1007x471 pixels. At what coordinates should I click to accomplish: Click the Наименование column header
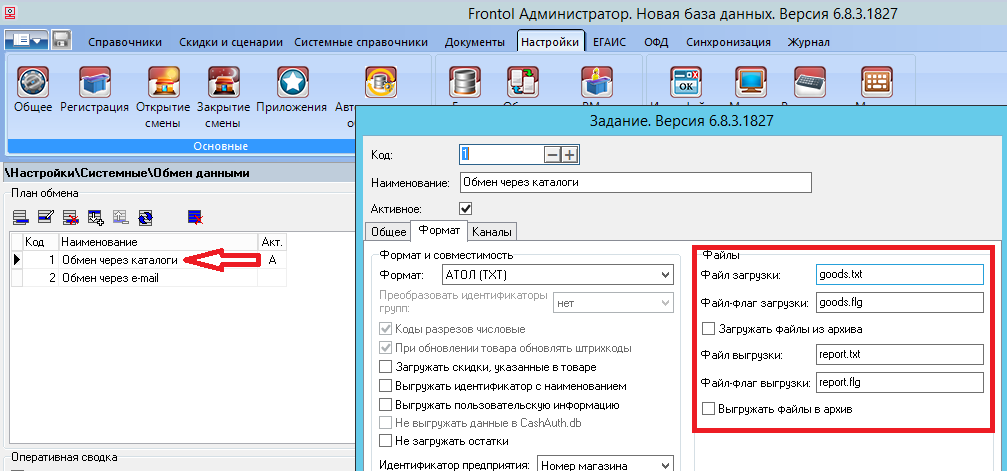coord(158,242)
